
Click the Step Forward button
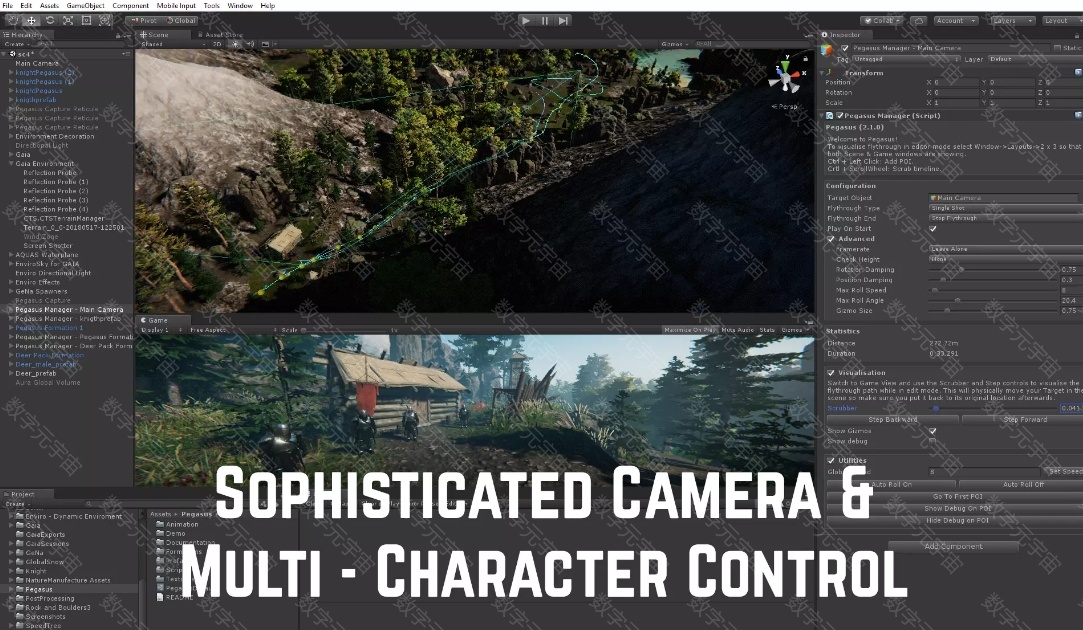pos(1025,420)
